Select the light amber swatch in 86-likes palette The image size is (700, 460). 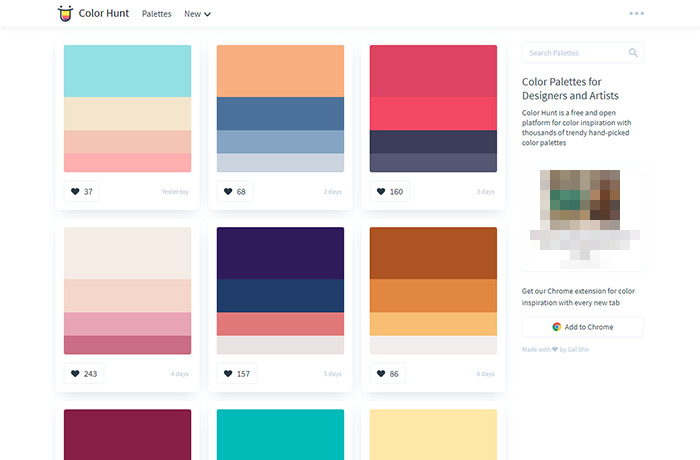tap(433, 324)
